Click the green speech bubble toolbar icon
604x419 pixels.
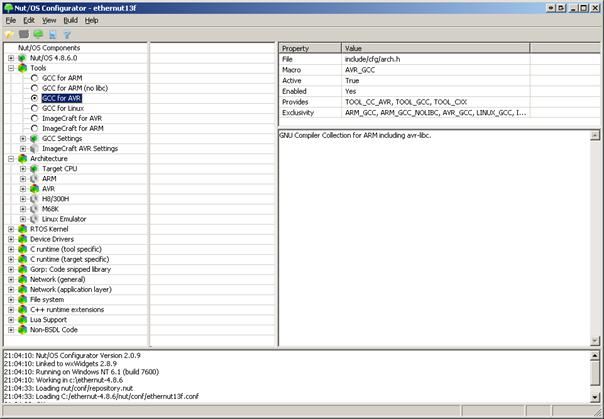point(38,34)
